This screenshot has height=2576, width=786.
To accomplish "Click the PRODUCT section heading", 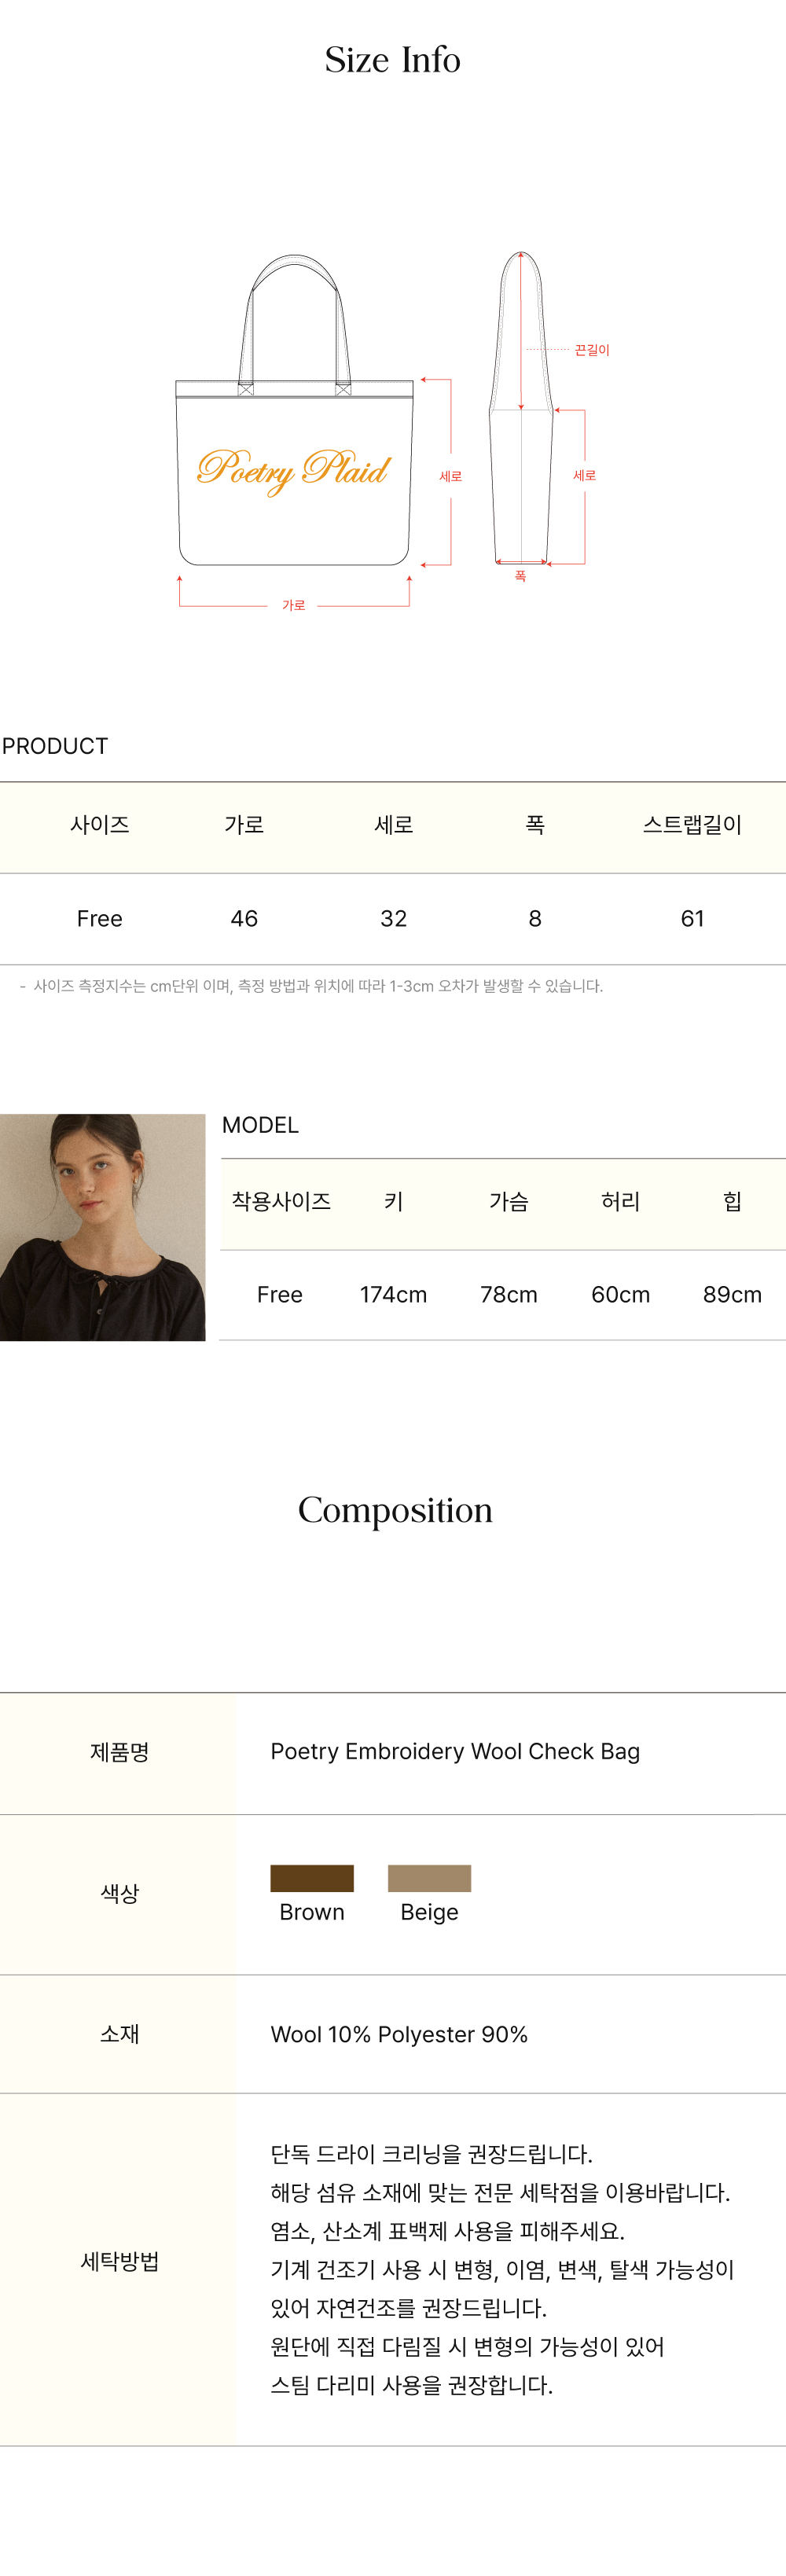I will pos(55,746).
